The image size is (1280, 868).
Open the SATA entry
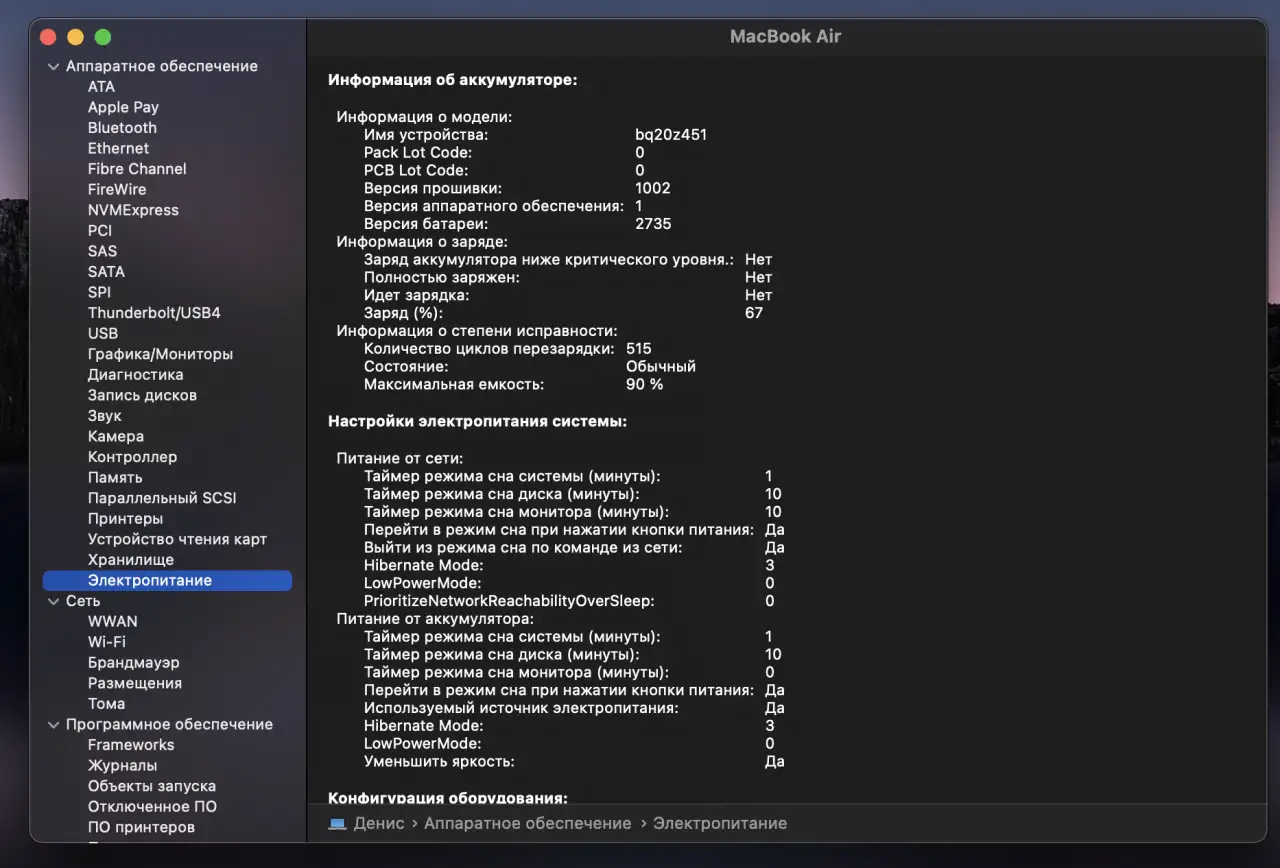pos(106,272)
